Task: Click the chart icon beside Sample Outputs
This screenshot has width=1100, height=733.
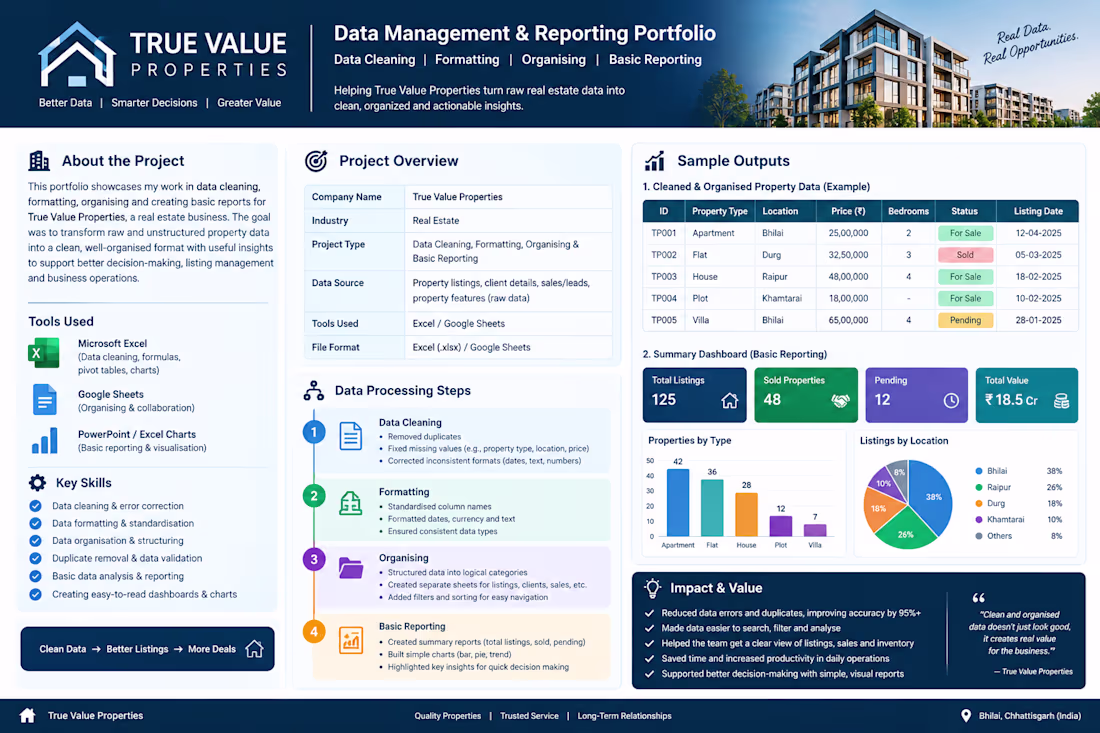Action: (x=655, y=161)
